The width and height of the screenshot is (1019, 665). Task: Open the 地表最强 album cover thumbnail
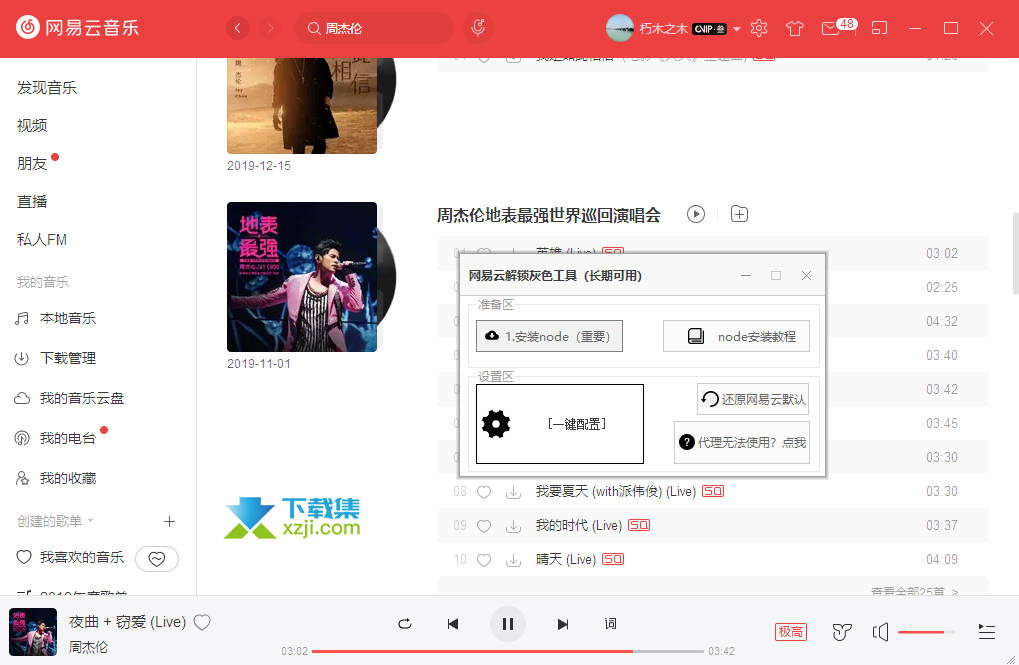302,277
